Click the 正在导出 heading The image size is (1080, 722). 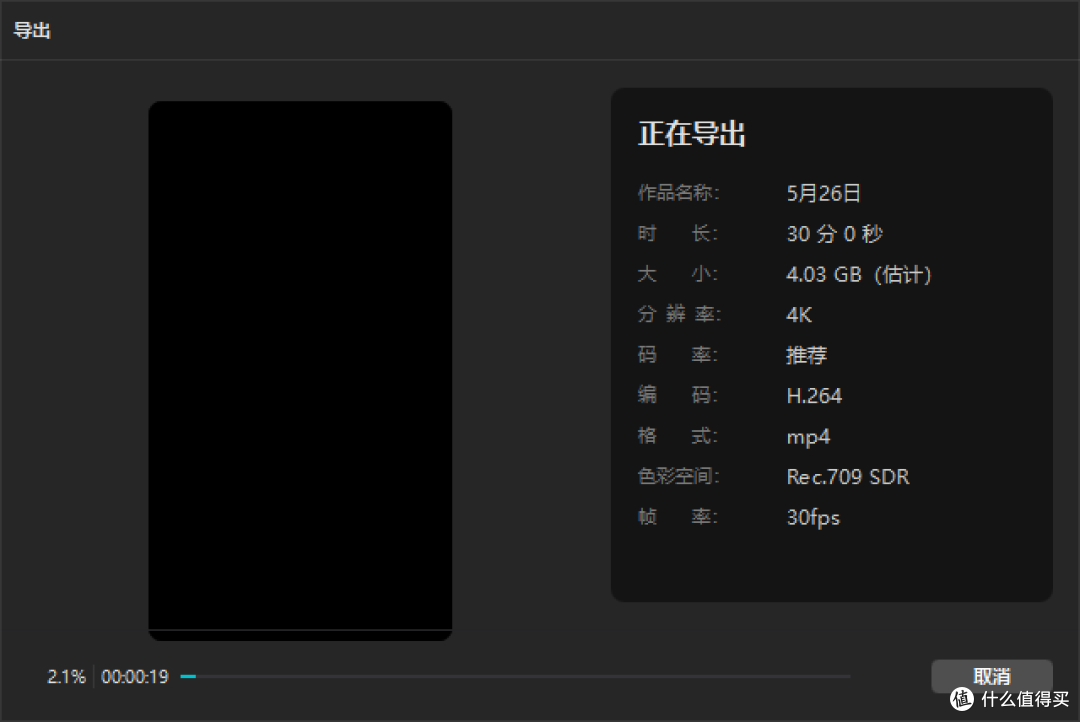click(692, 133)
